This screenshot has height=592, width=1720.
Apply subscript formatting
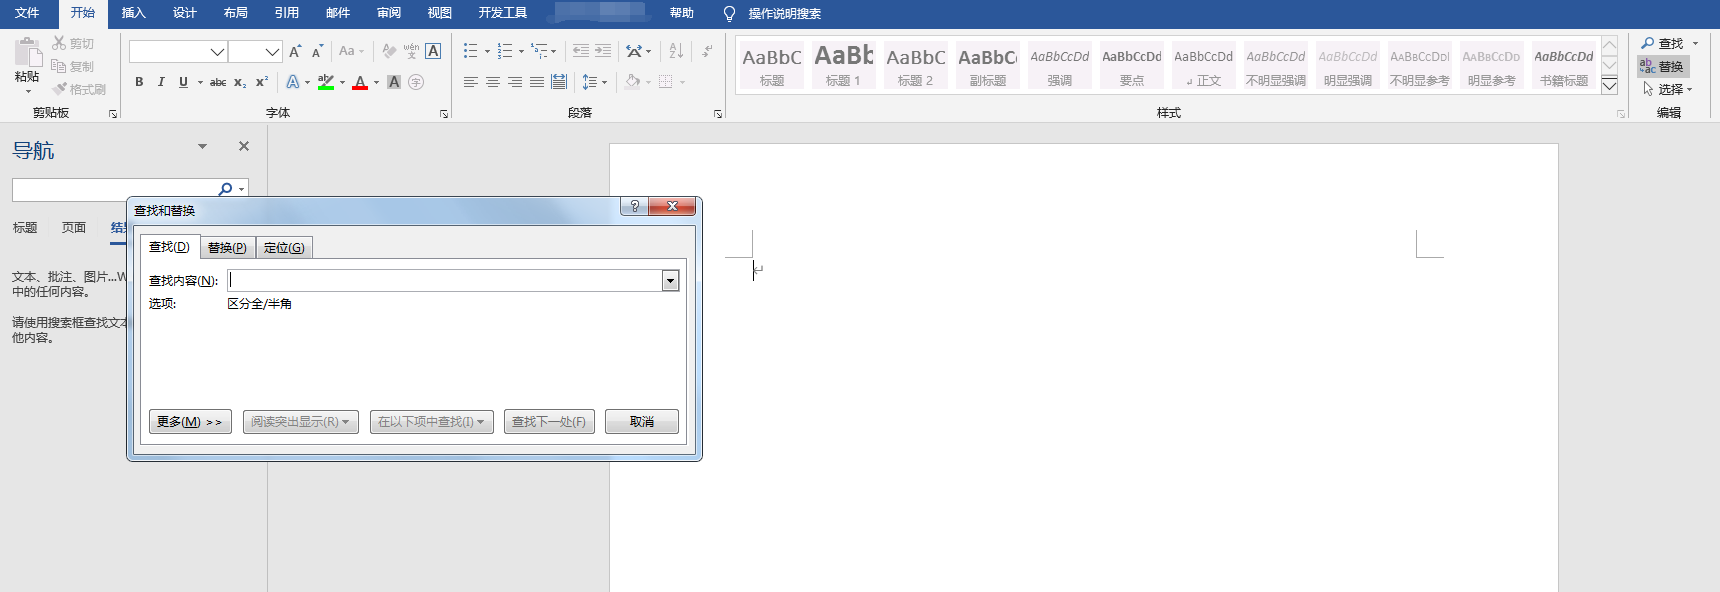point(240,82)
